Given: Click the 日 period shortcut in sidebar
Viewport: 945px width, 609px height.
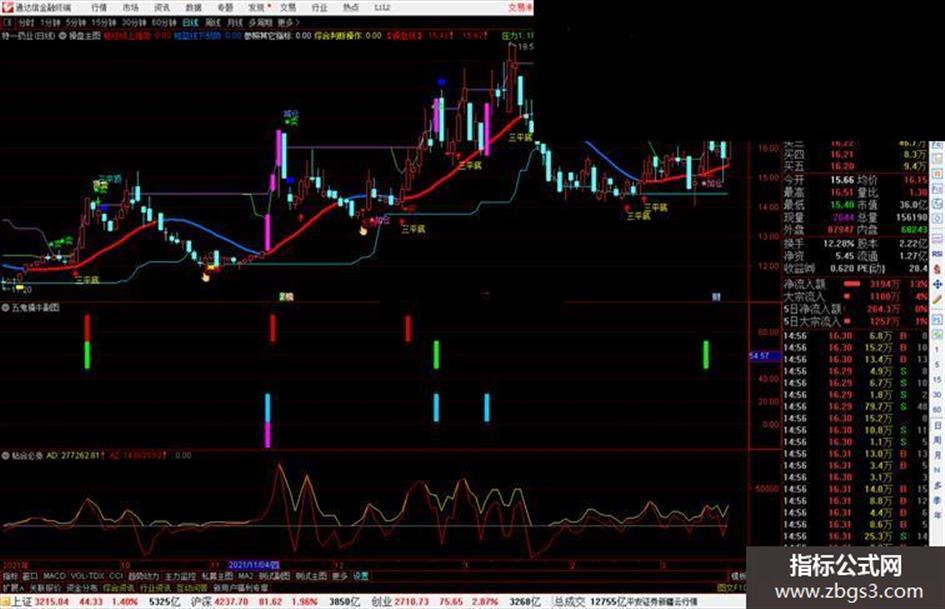Looking at the screenshot, I should click(937, 426).
